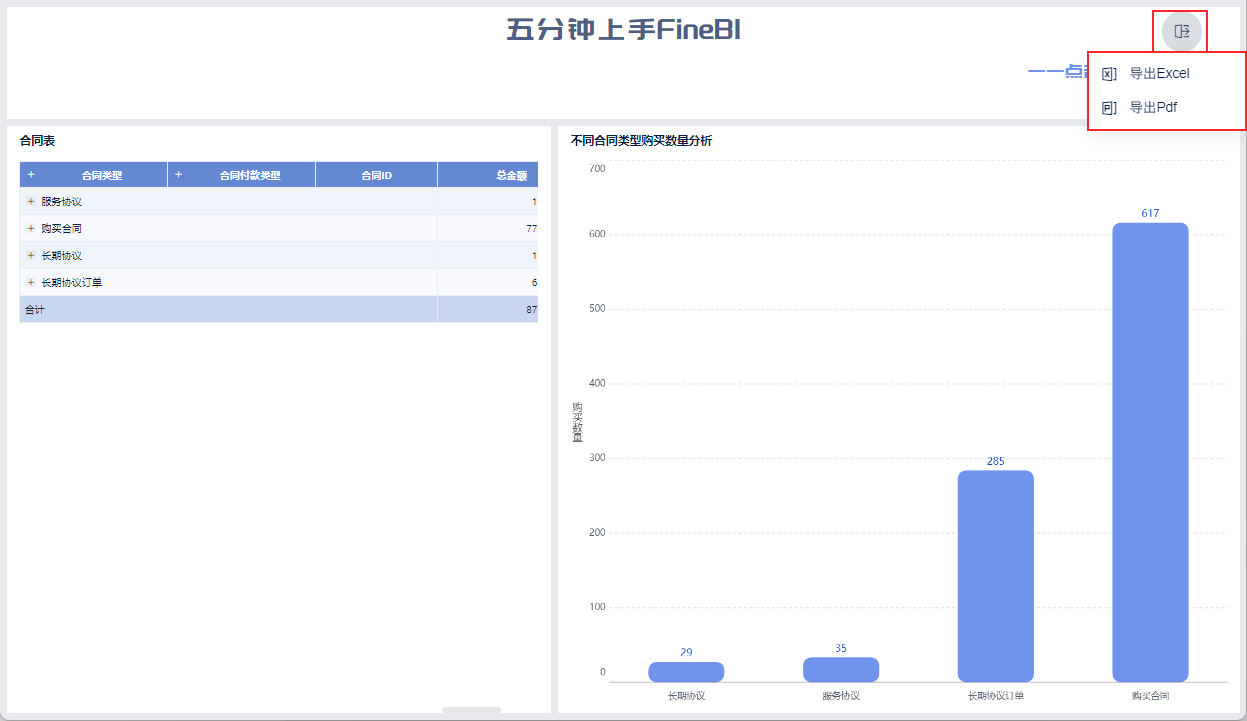Click the 合同ID column header

coord(376,176)
